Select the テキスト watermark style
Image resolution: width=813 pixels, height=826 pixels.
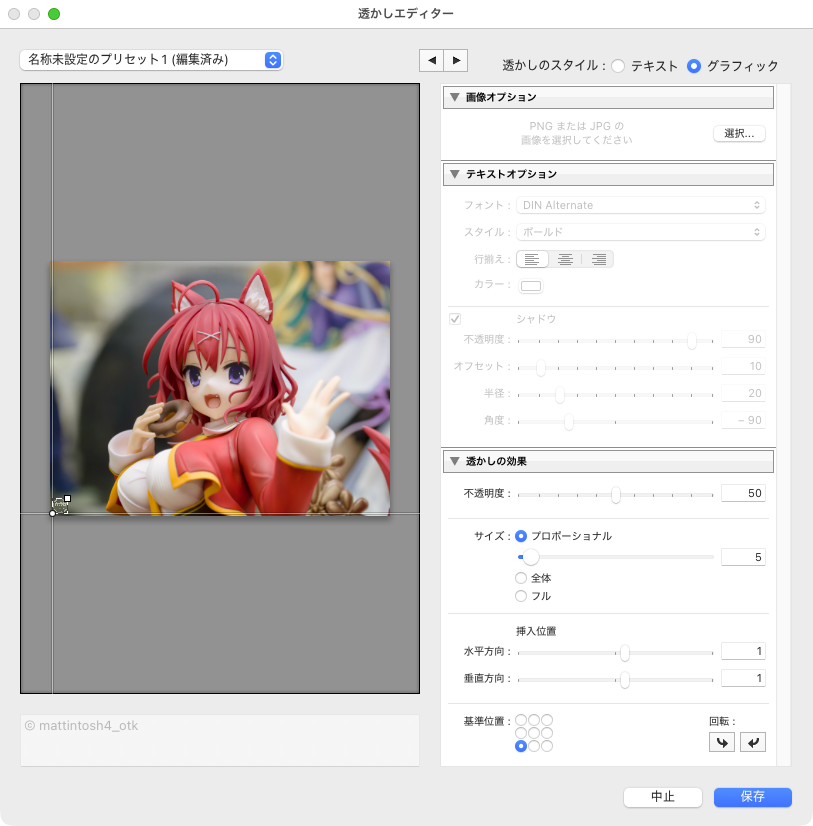[618, 66]
